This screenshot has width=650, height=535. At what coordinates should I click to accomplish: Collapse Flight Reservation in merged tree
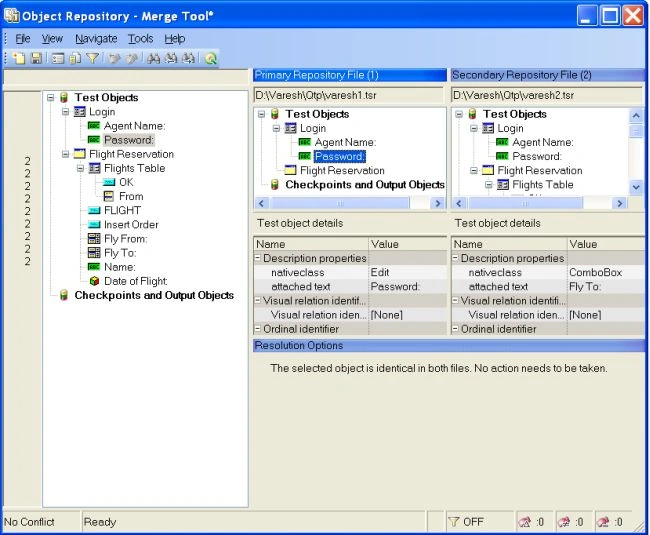point(65,154)
